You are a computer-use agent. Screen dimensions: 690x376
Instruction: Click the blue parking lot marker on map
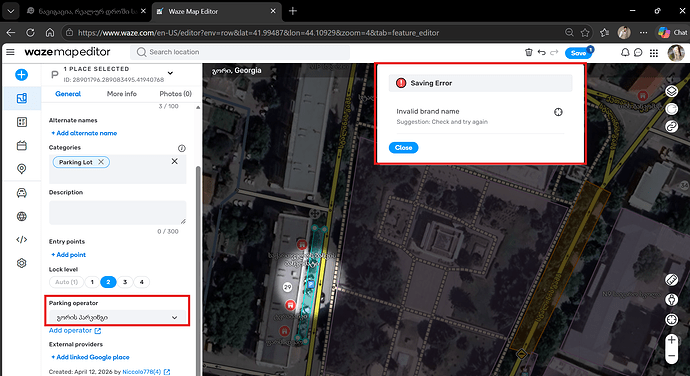(x=311, y=285)
